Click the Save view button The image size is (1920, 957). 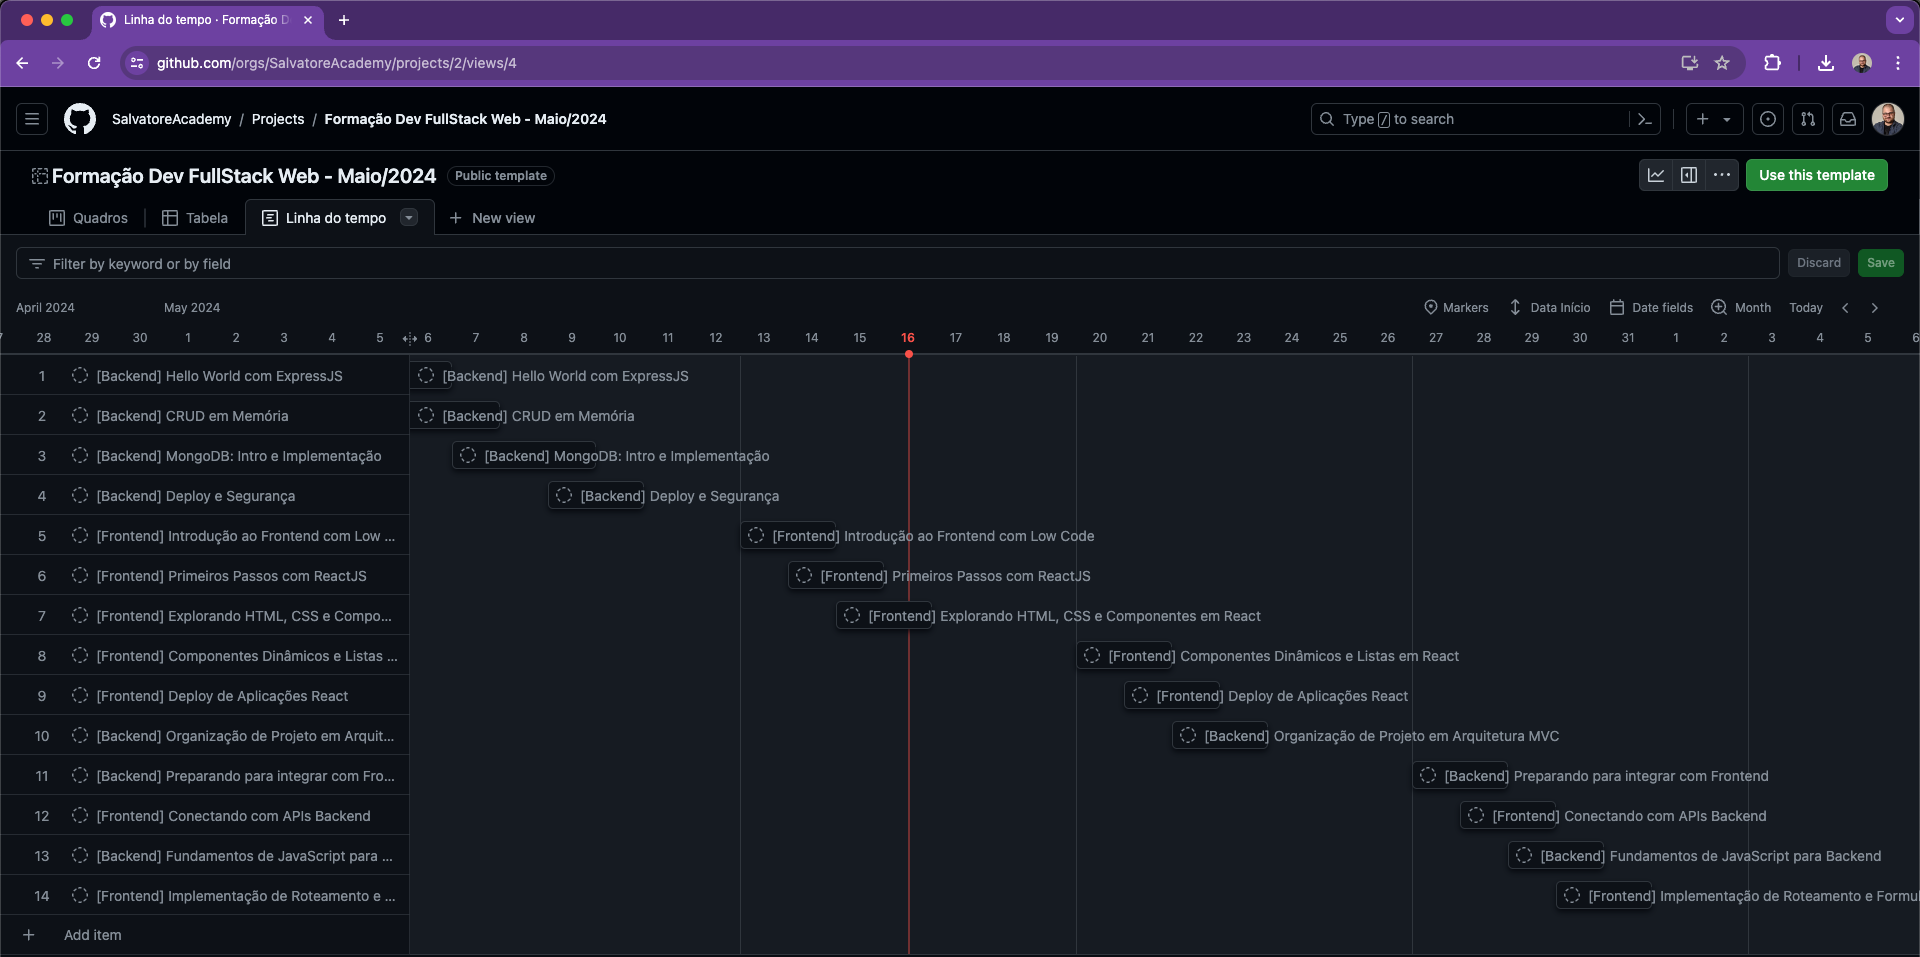tap(1880, 263)
